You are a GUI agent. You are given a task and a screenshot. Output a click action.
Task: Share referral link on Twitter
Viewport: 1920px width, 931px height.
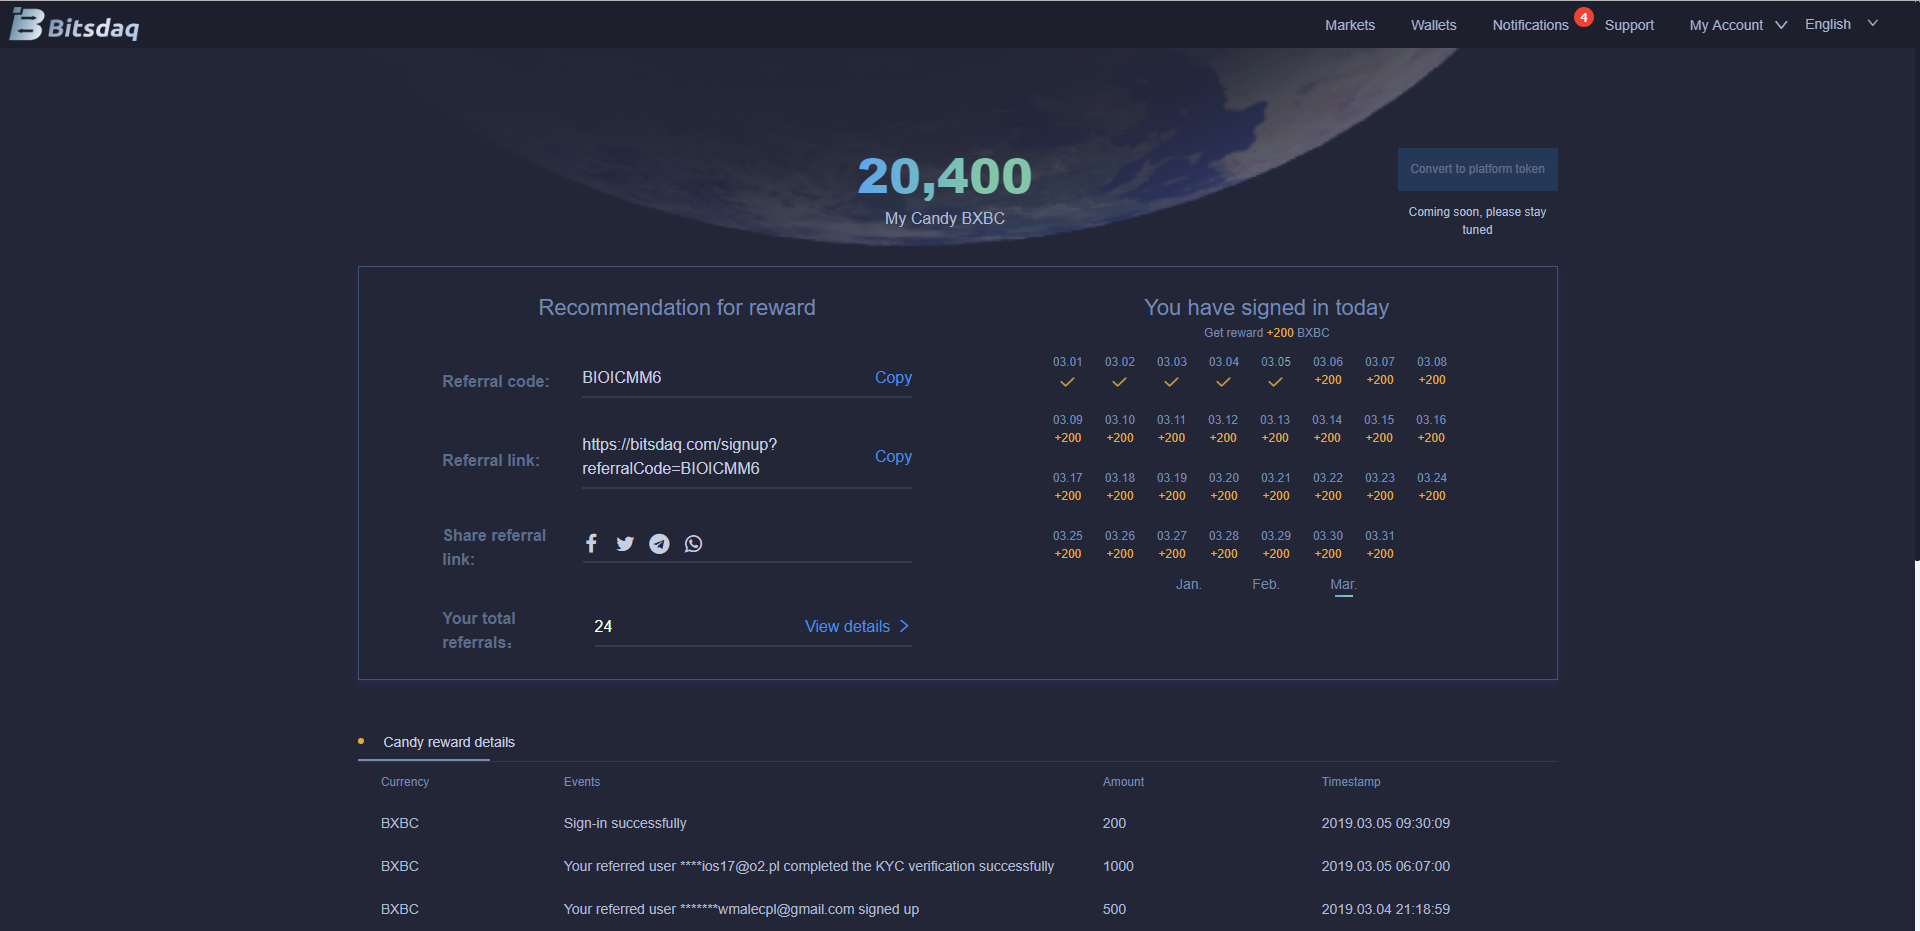pos(625,543)
